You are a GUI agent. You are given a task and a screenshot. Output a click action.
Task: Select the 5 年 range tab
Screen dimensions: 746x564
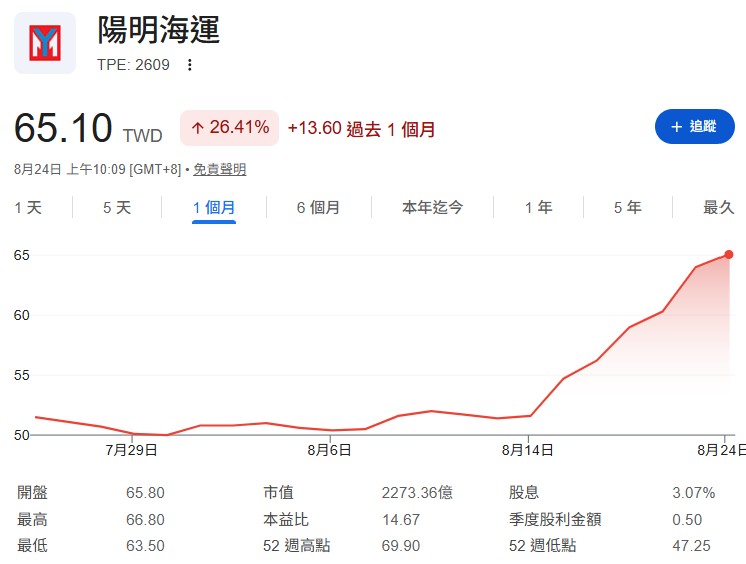click(x=628, y=208)
